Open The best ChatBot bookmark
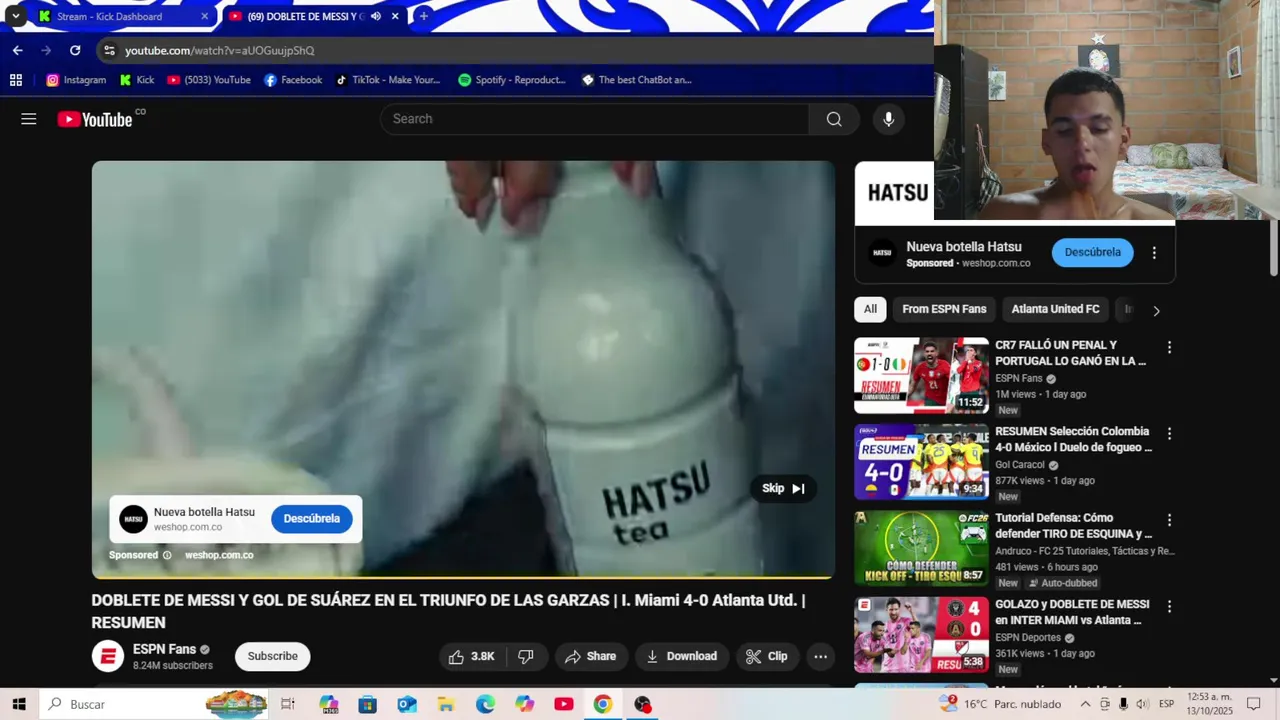Viewport: 1280px width, 720px height. (637, 80)
